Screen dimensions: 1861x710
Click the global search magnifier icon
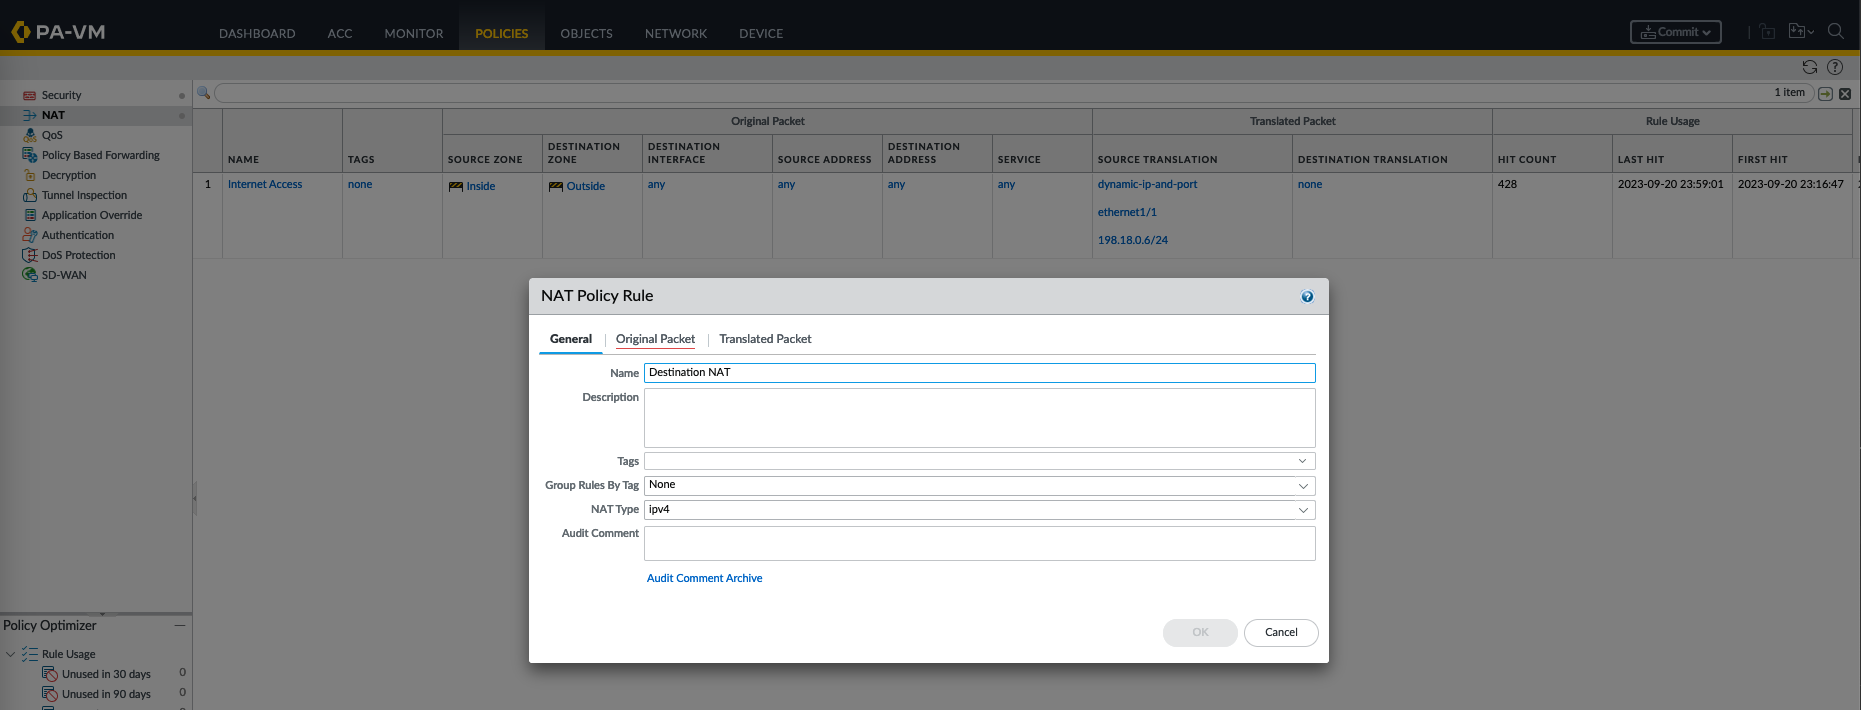pos(1835,31)
